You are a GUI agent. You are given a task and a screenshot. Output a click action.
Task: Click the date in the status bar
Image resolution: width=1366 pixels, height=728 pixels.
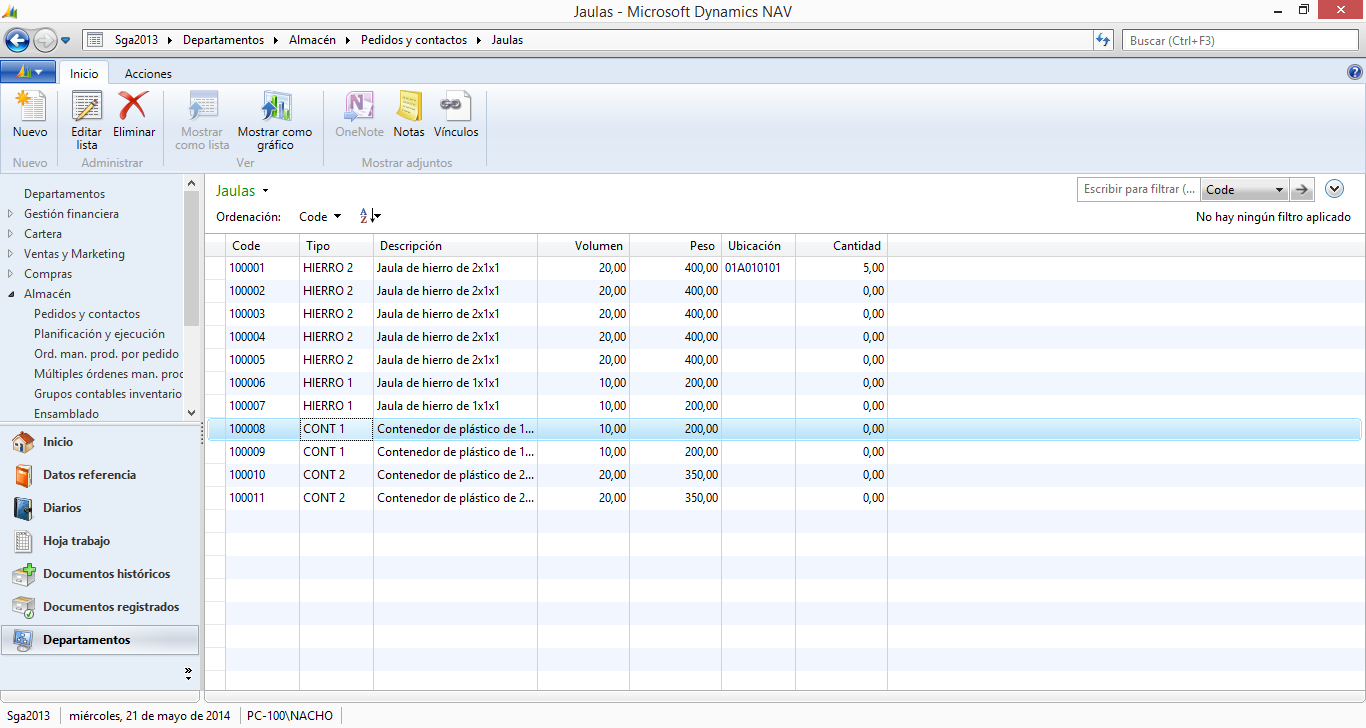click(x=151, y=716)
